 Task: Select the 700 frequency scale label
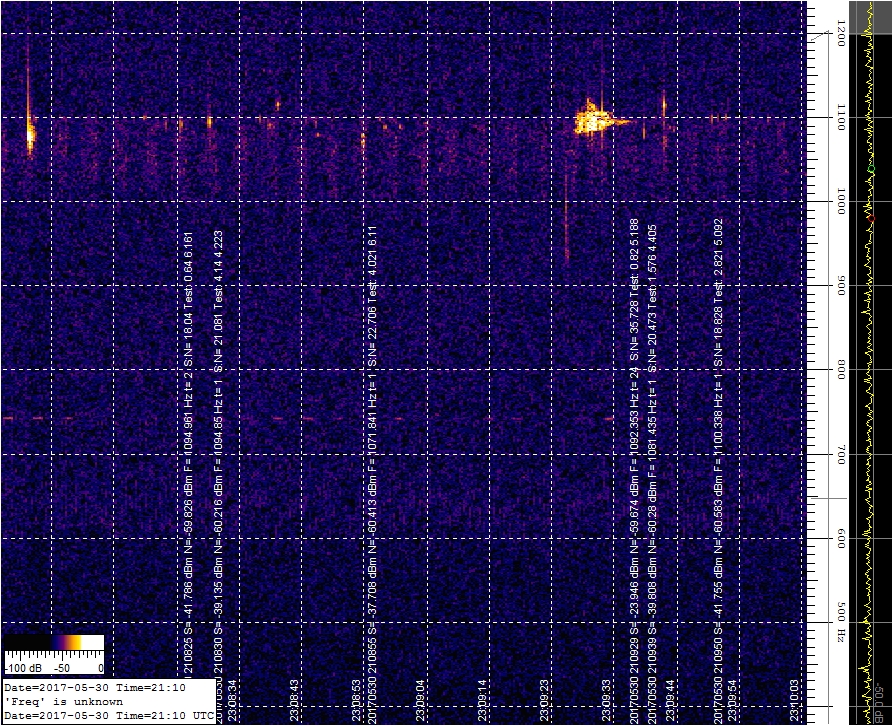839,456
